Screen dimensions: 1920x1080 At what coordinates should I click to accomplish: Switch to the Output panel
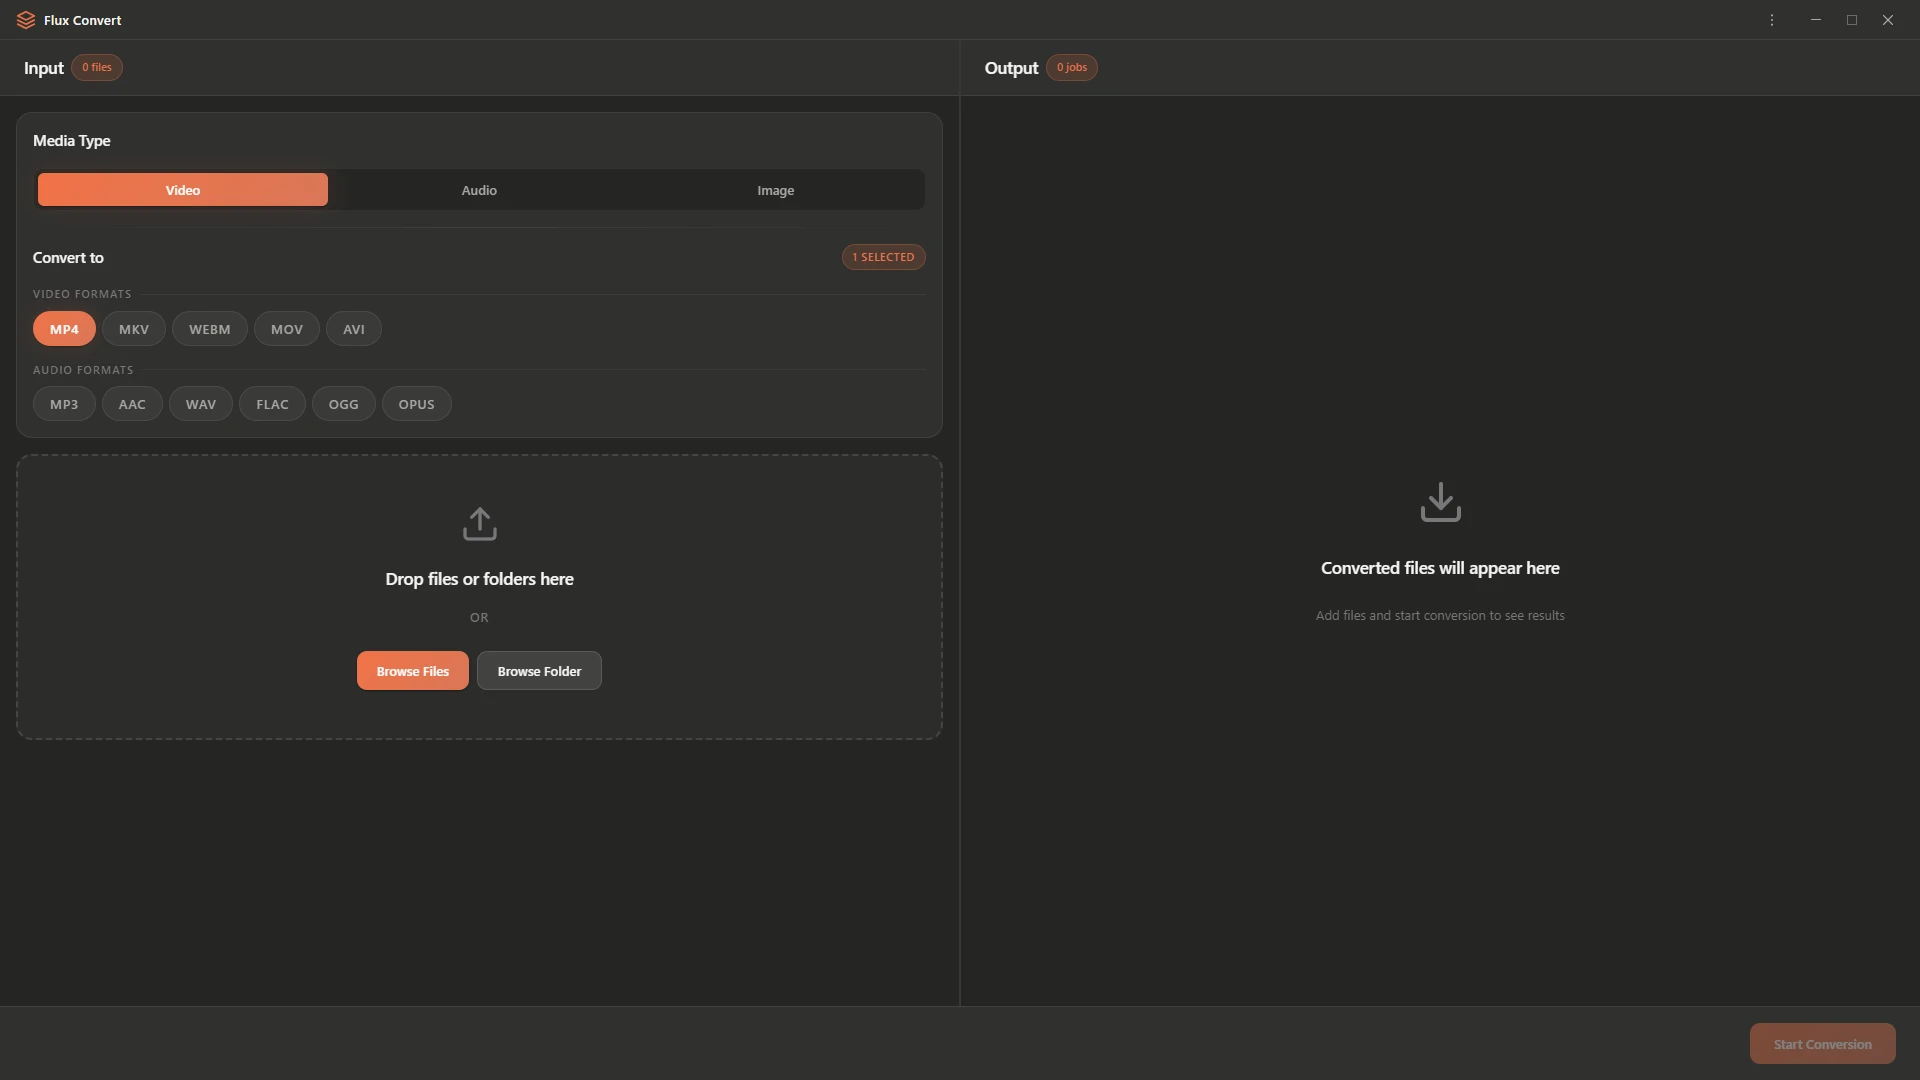pos(1011,67)
